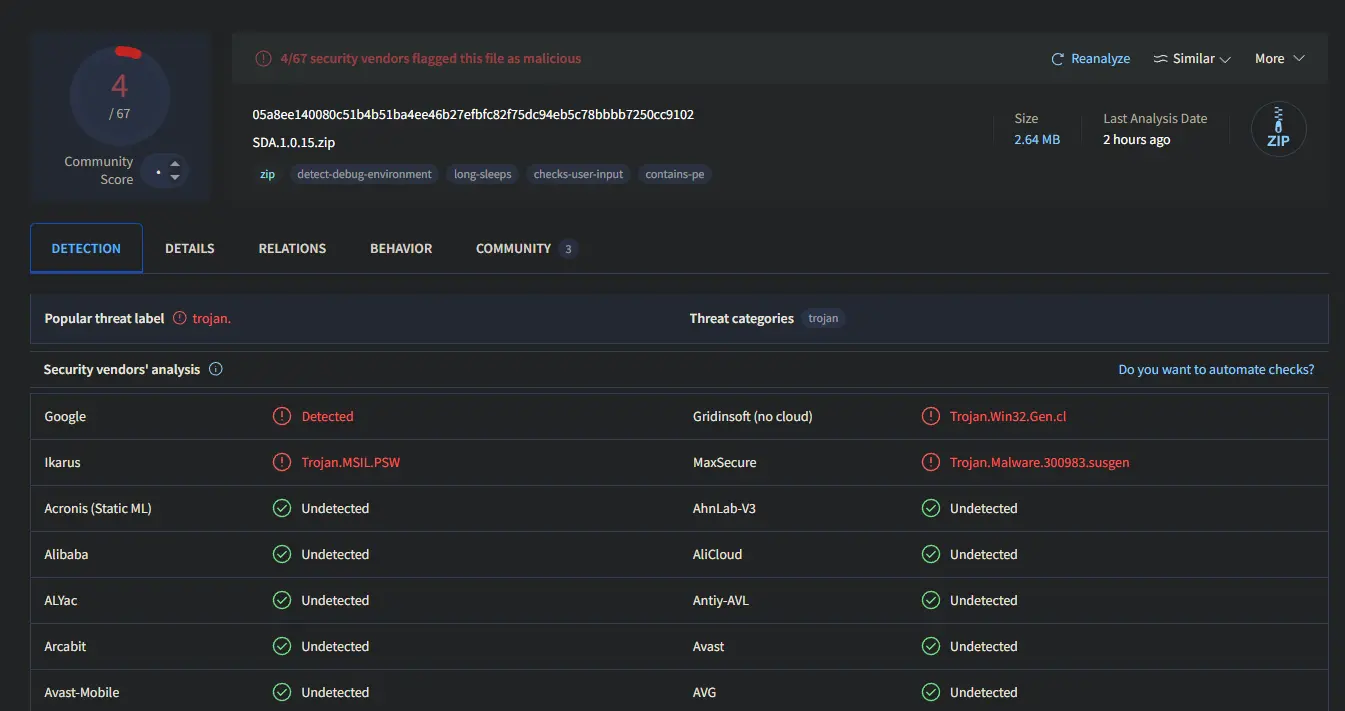This screenshot has width=1345, height=711.
Task: Click the MaxSecure vendor name
Action: 725,462
